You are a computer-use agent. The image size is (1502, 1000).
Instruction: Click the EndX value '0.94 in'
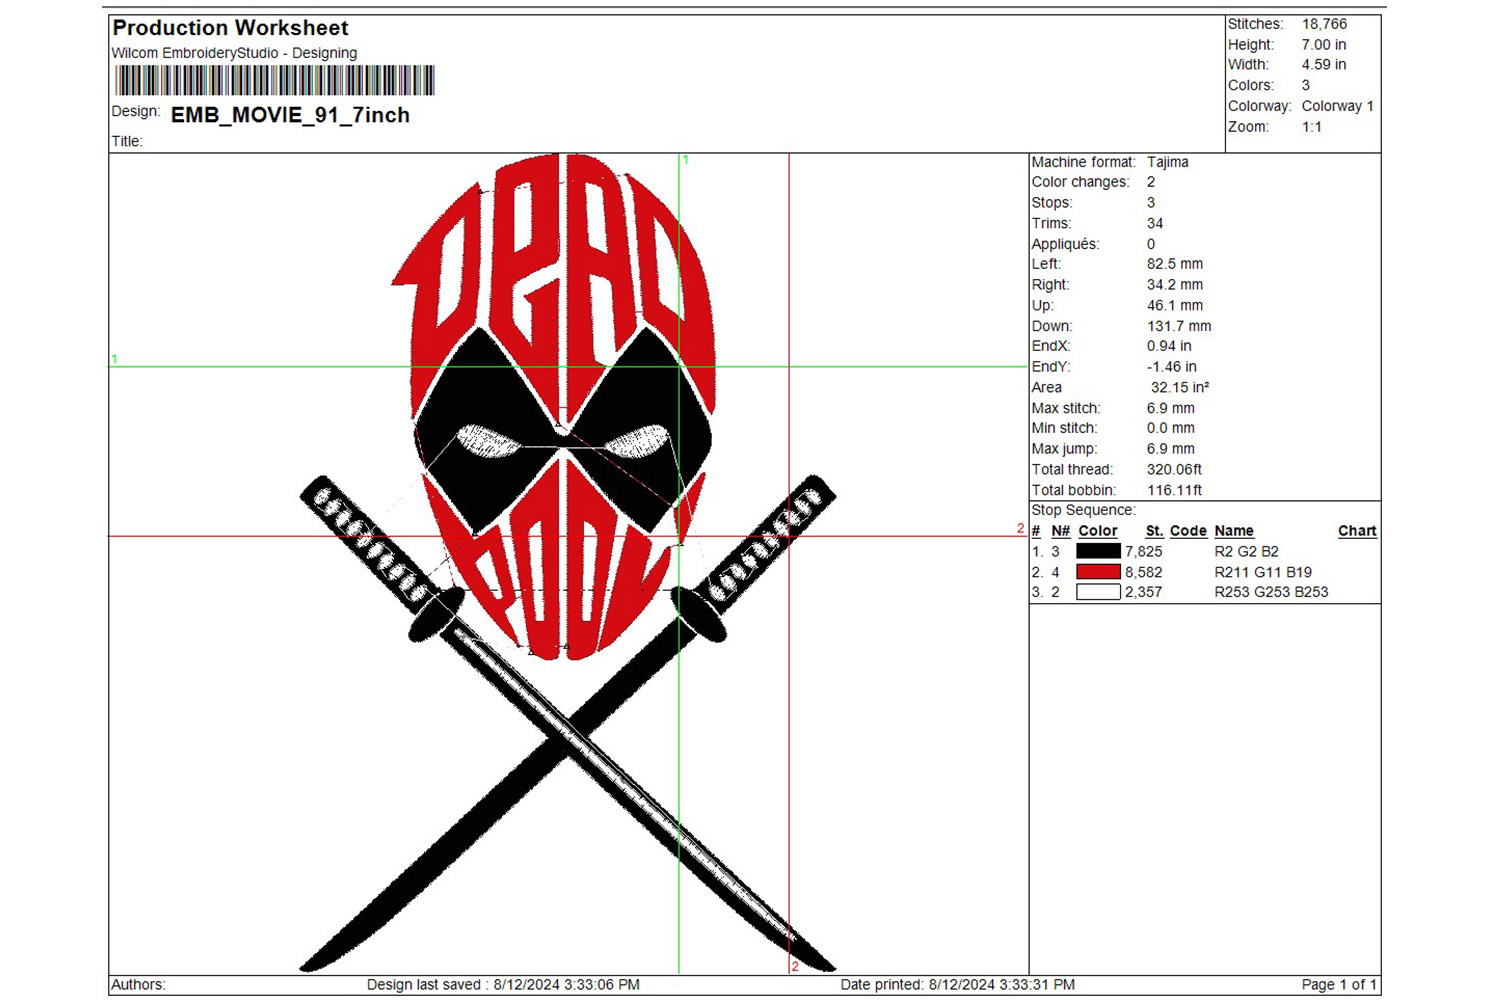[1169, 346]
